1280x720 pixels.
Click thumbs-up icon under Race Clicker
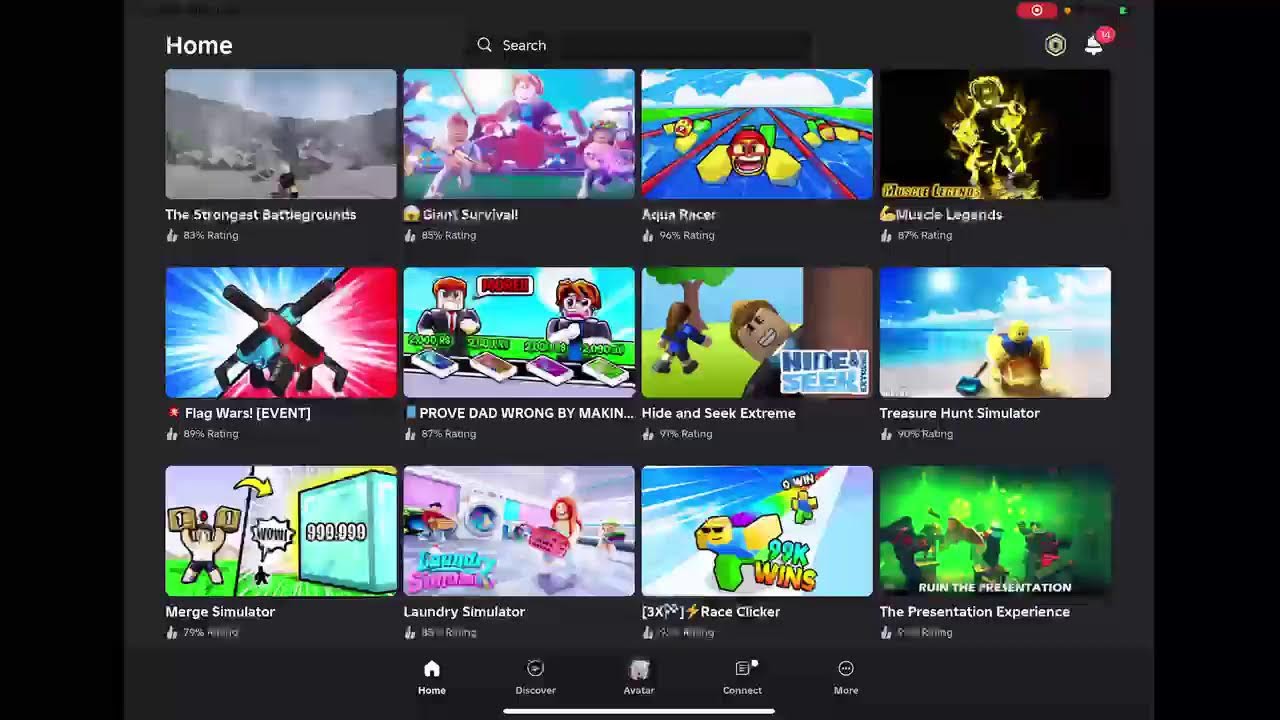[648, 632]
